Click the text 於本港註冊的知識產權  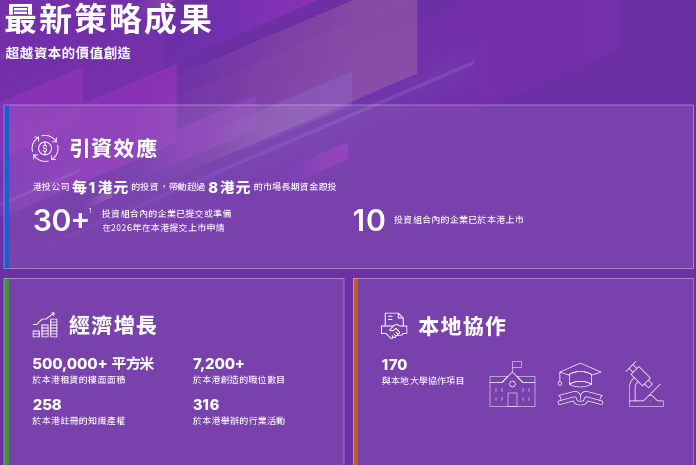(79, 421)
